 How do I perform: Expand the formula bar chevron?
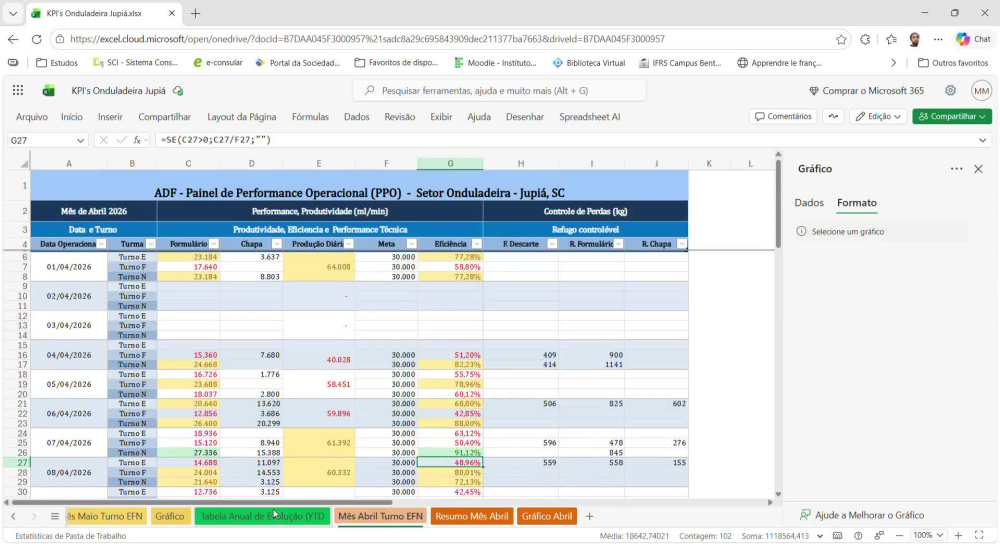click(982, 140)
